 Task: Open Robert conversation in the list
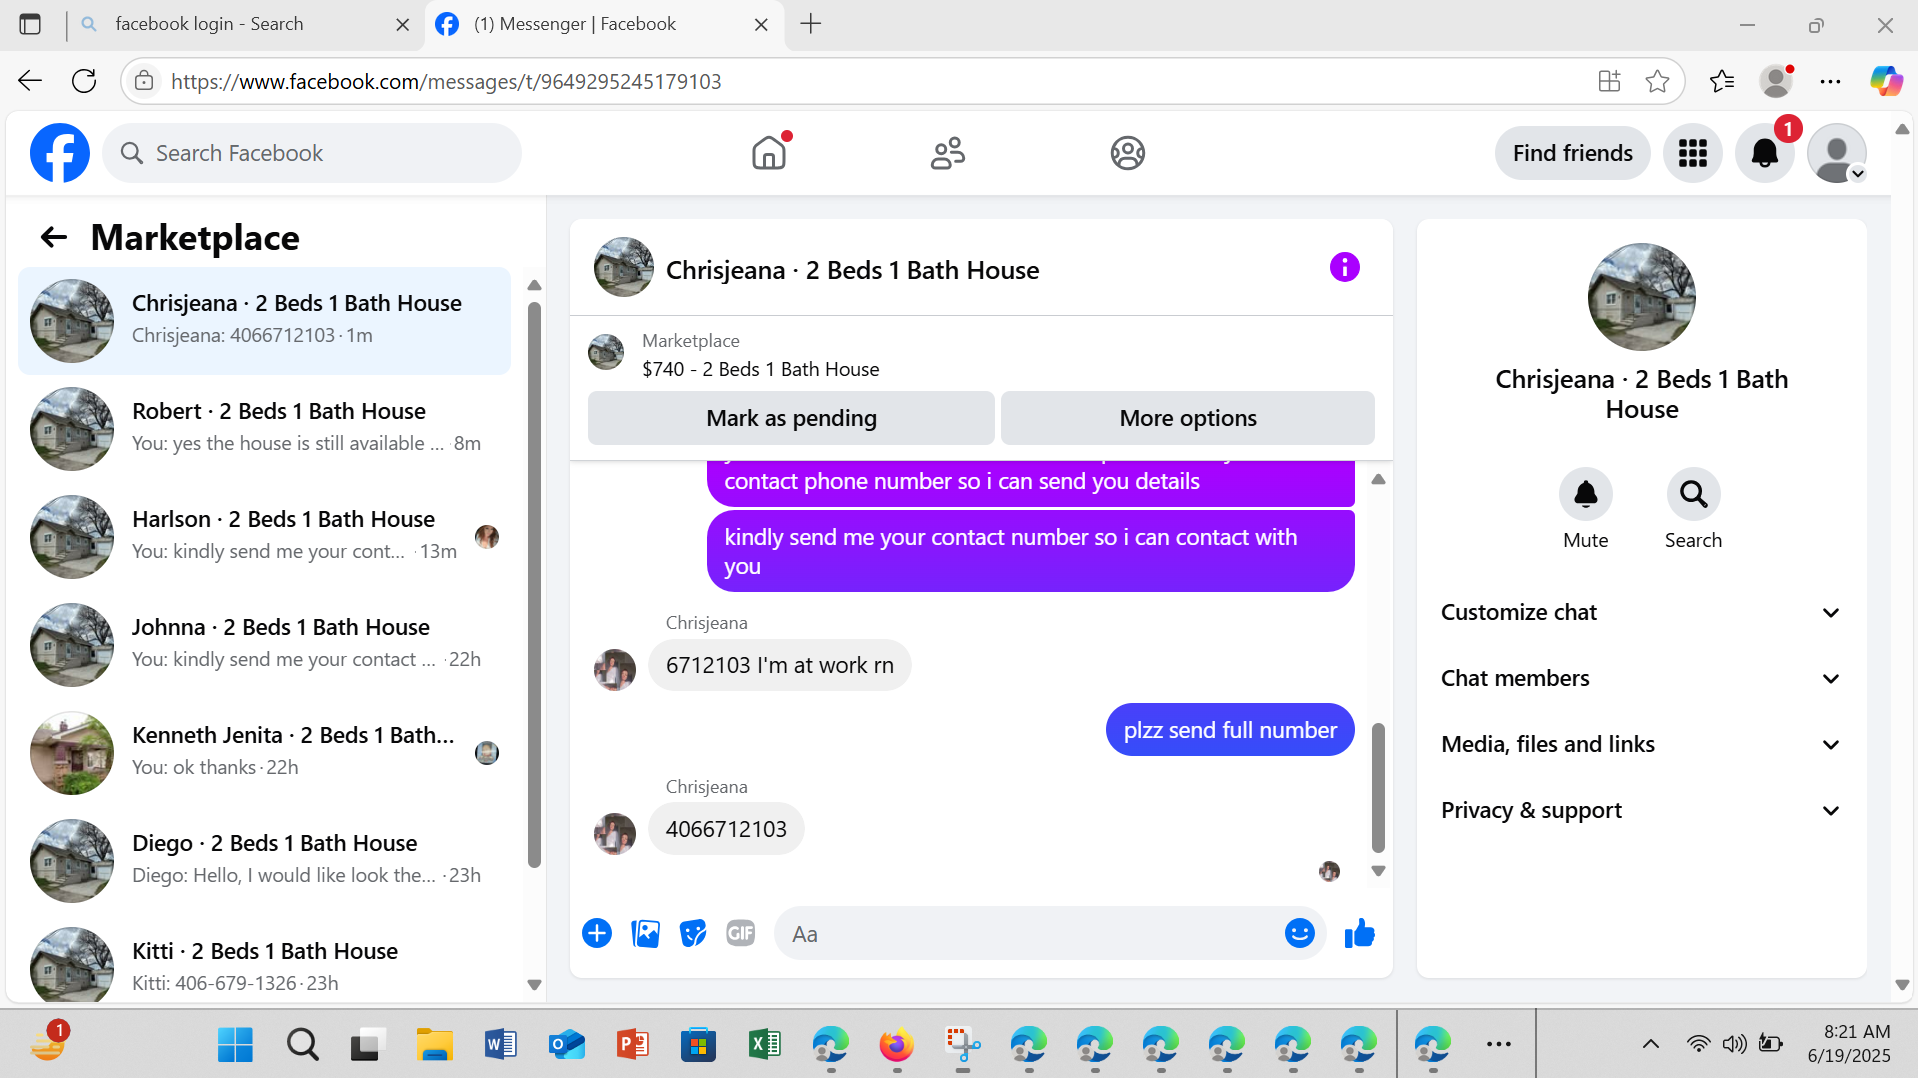pos(264,428)
